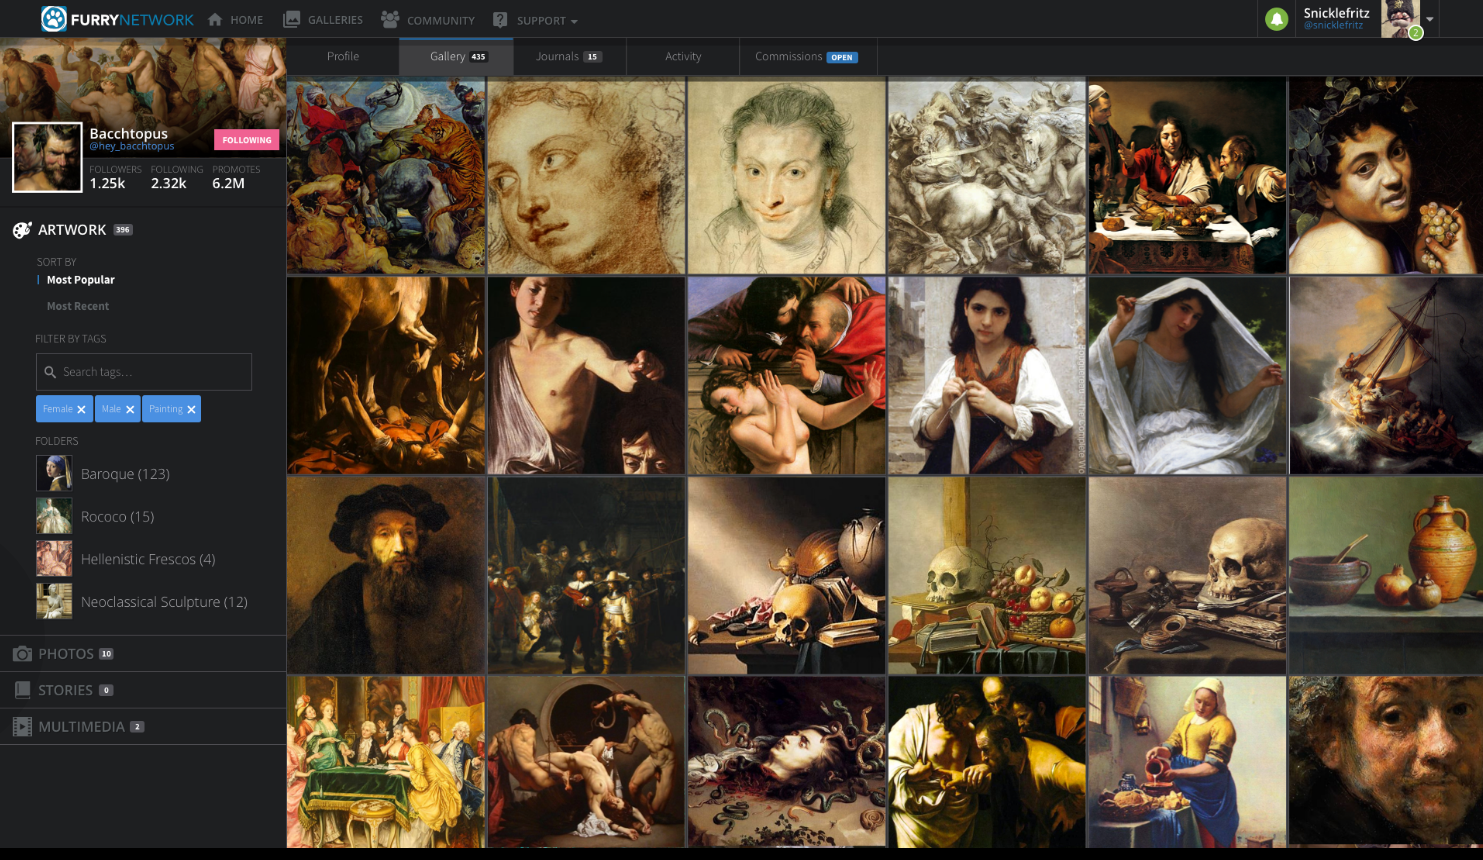The height and width of the screenshot is (860, 1483).
Task: Expand the Photos section
Action: pos(143,654)
